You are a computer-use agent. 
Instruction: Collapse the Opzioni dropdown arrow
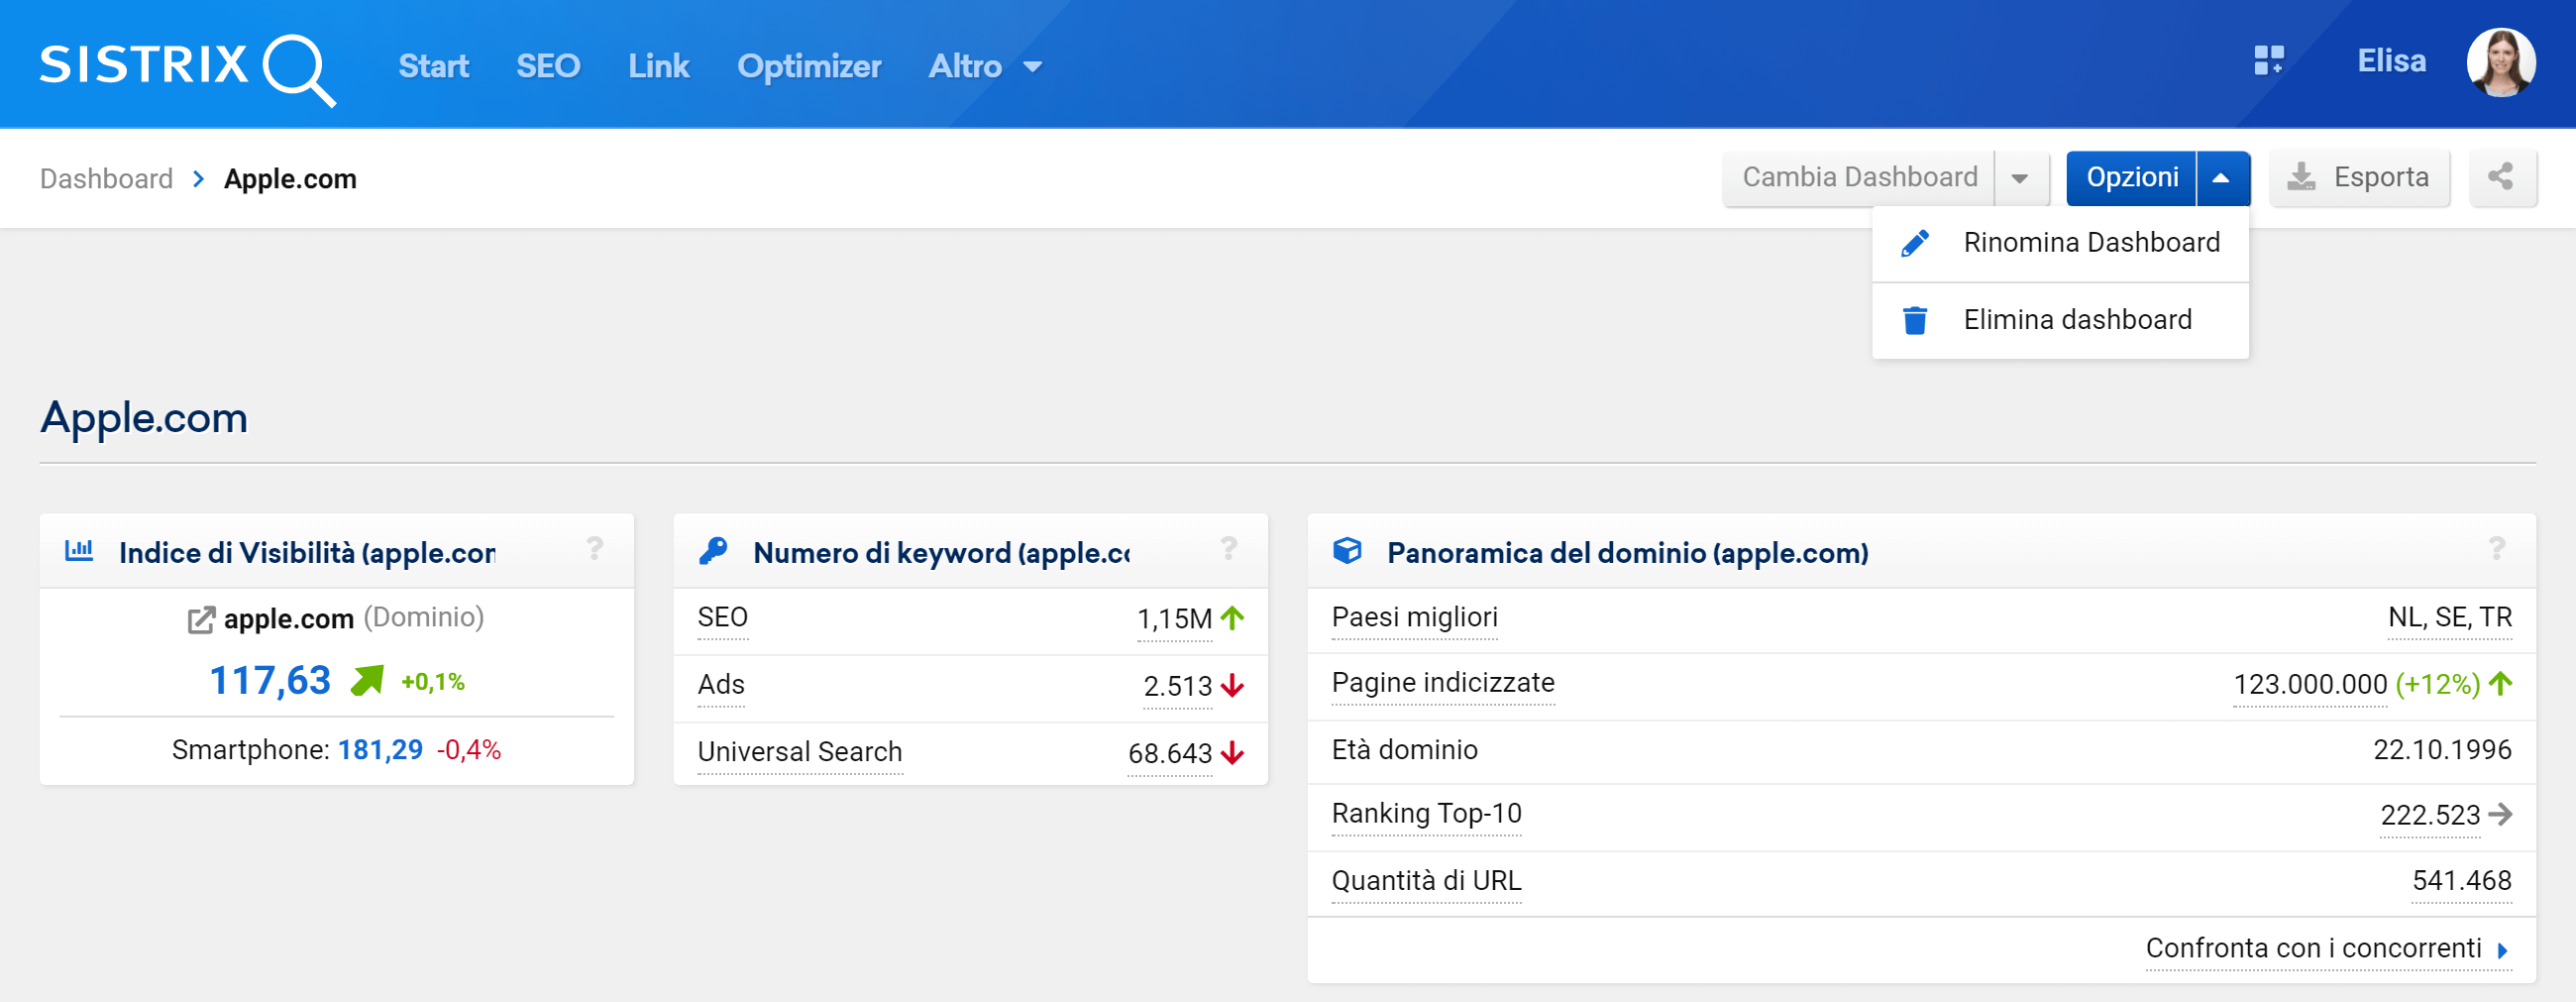click(2221, 178)
